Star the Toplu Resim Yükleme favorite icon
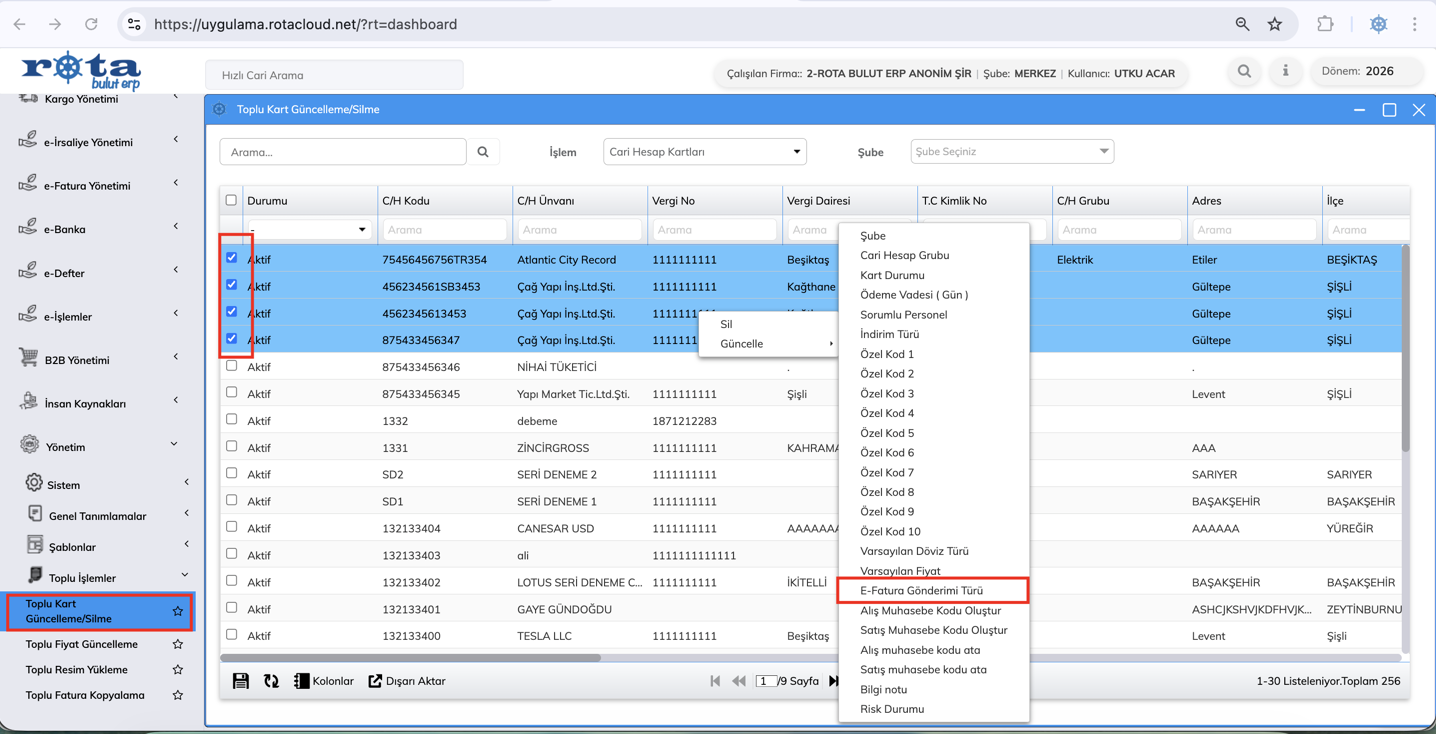Image resolution: width=1436 pixels, height=734 pixels. point(178,670)
